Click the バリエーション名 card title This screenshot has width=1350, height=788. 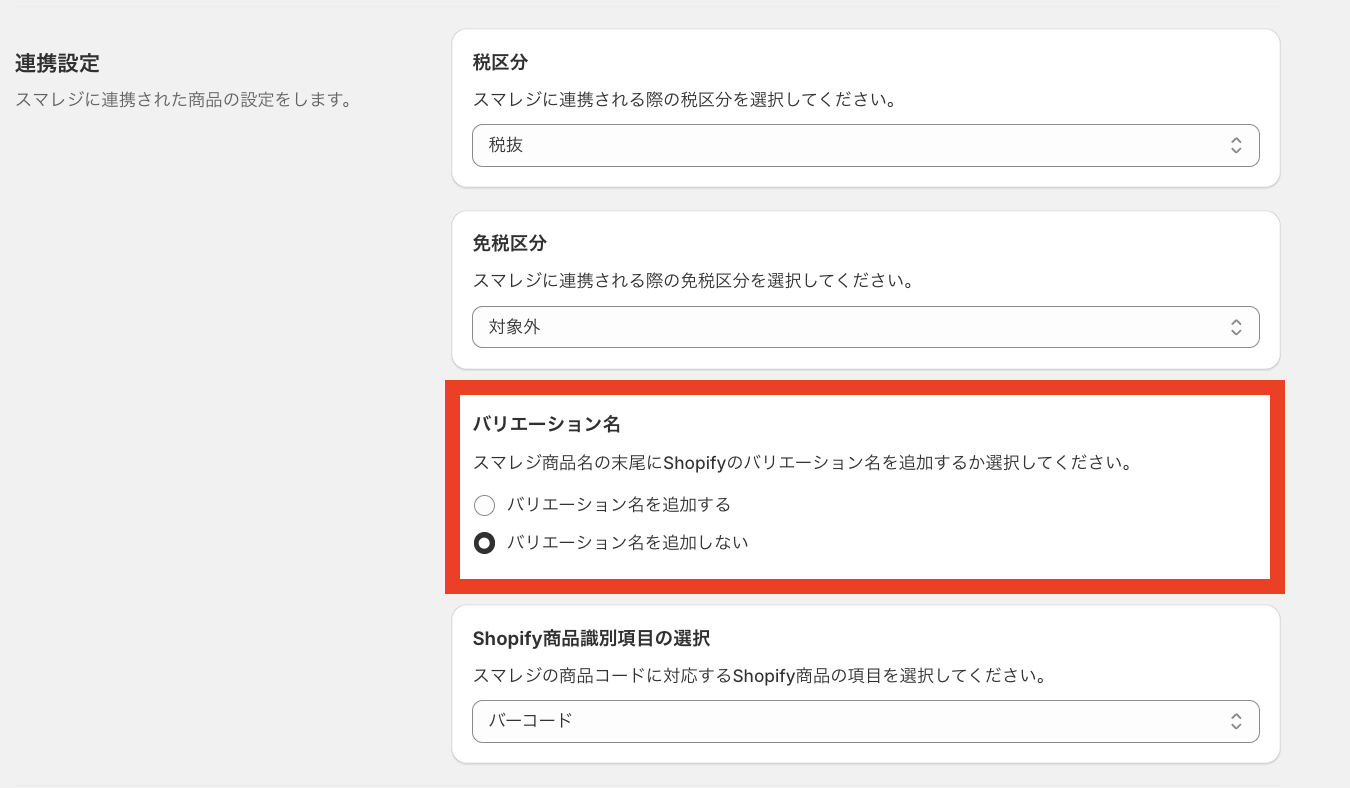click(547, 424)
